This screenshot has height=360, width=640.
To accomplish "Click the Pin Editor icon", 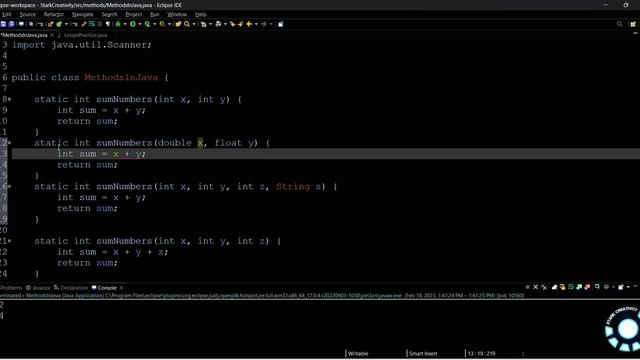I will pyautogui.click(x=280, y=24).
